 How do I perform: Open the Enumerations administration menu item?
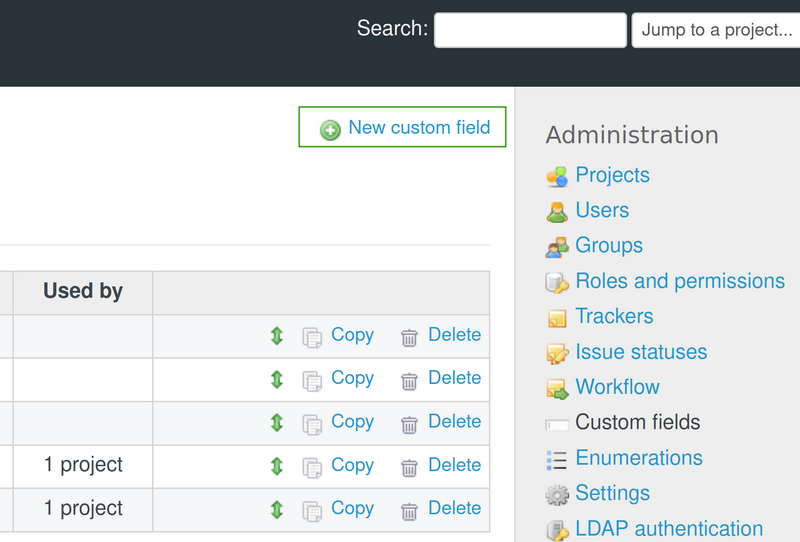[x=638, y=458]
